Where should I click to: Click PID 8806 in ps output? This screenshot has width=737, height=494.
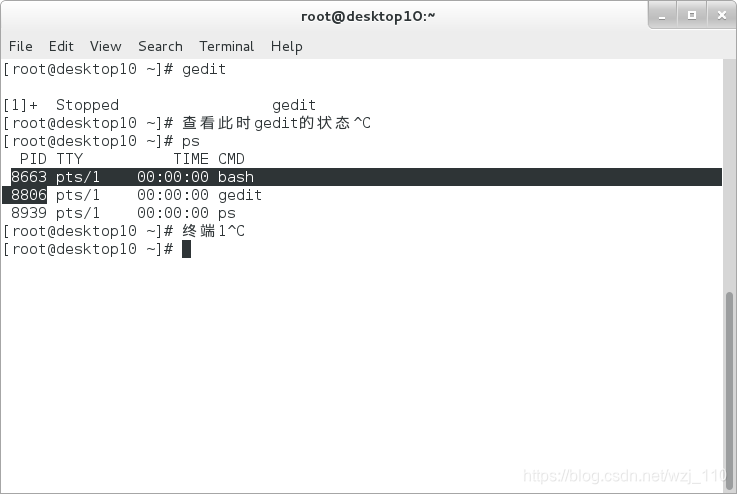click(29, 195)
